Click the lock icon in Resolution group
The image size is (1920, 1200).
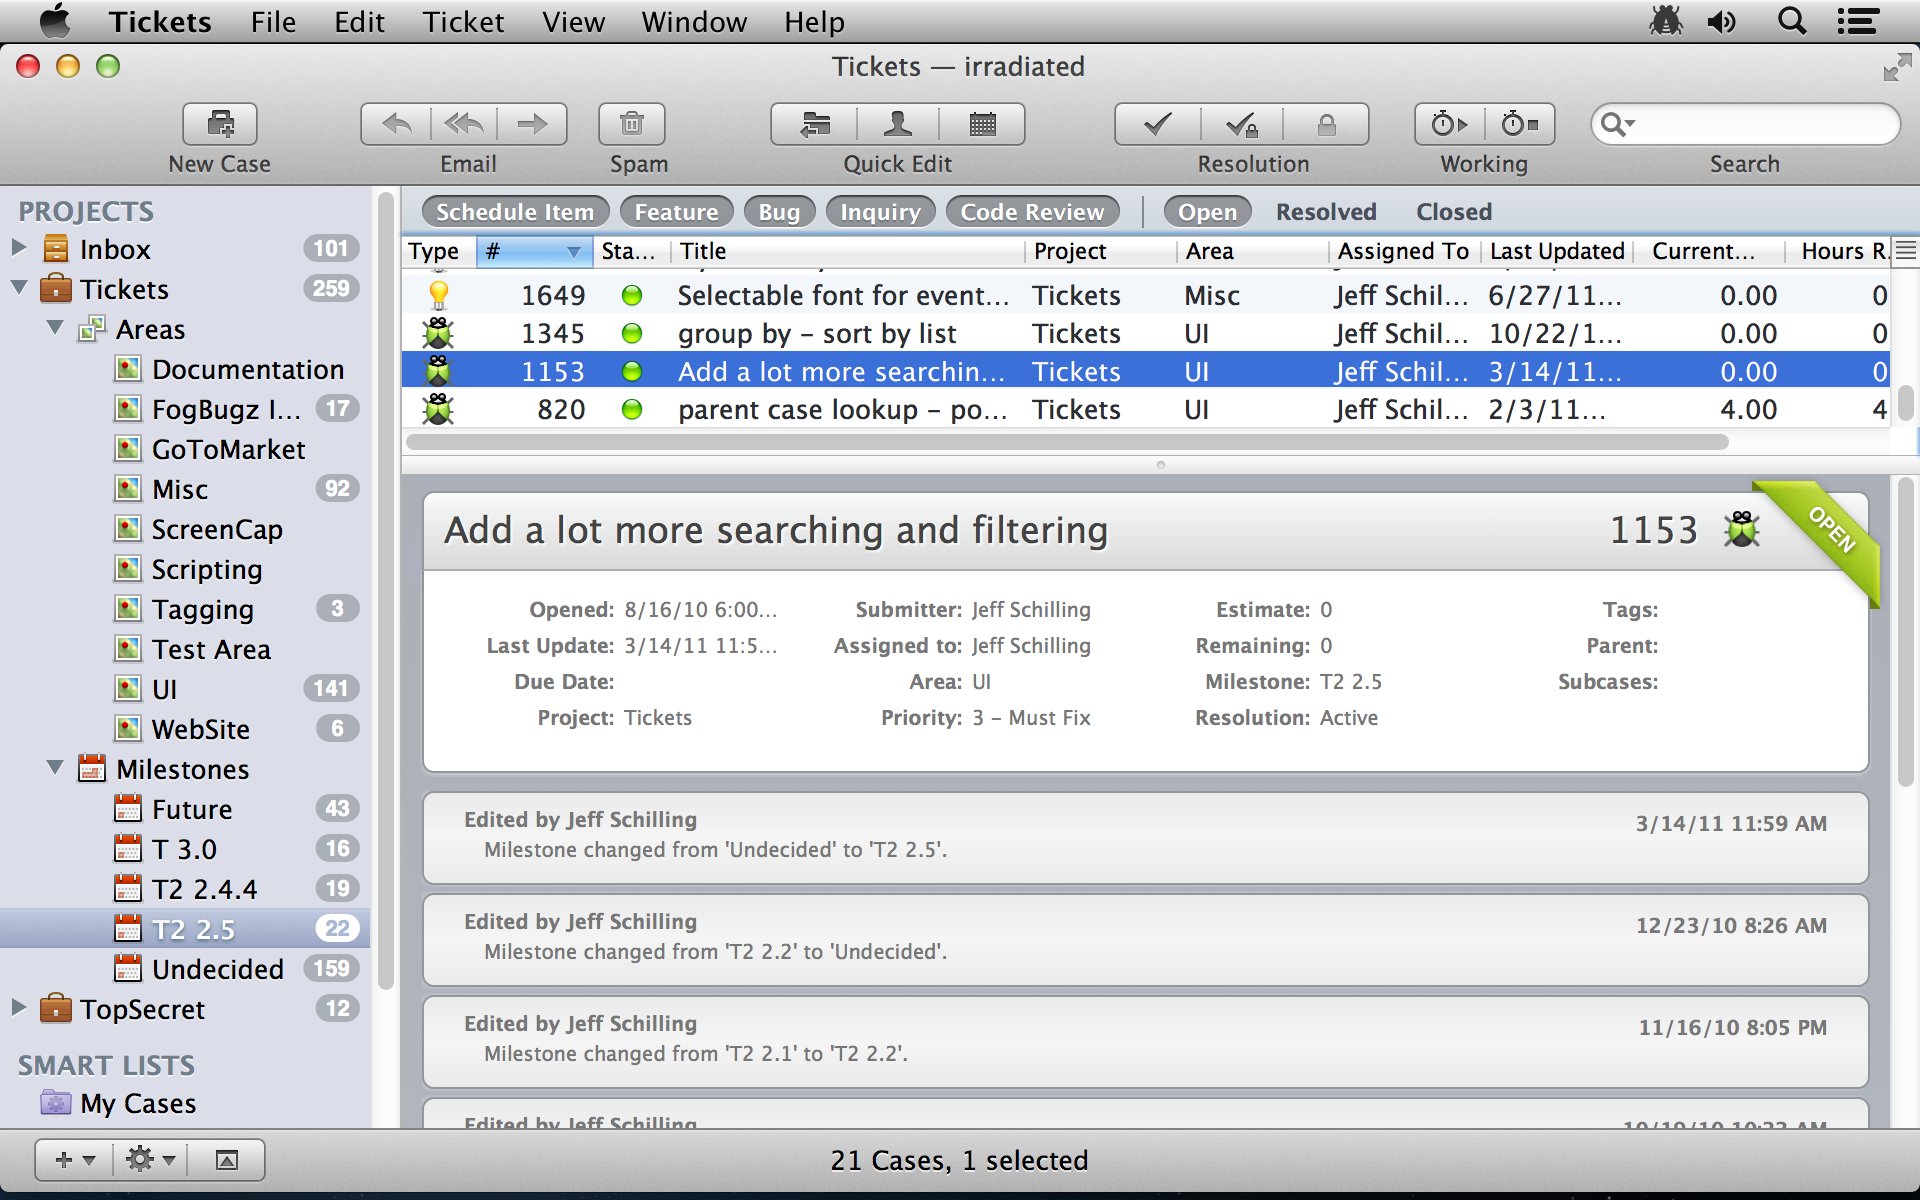tap(1326, 124)
